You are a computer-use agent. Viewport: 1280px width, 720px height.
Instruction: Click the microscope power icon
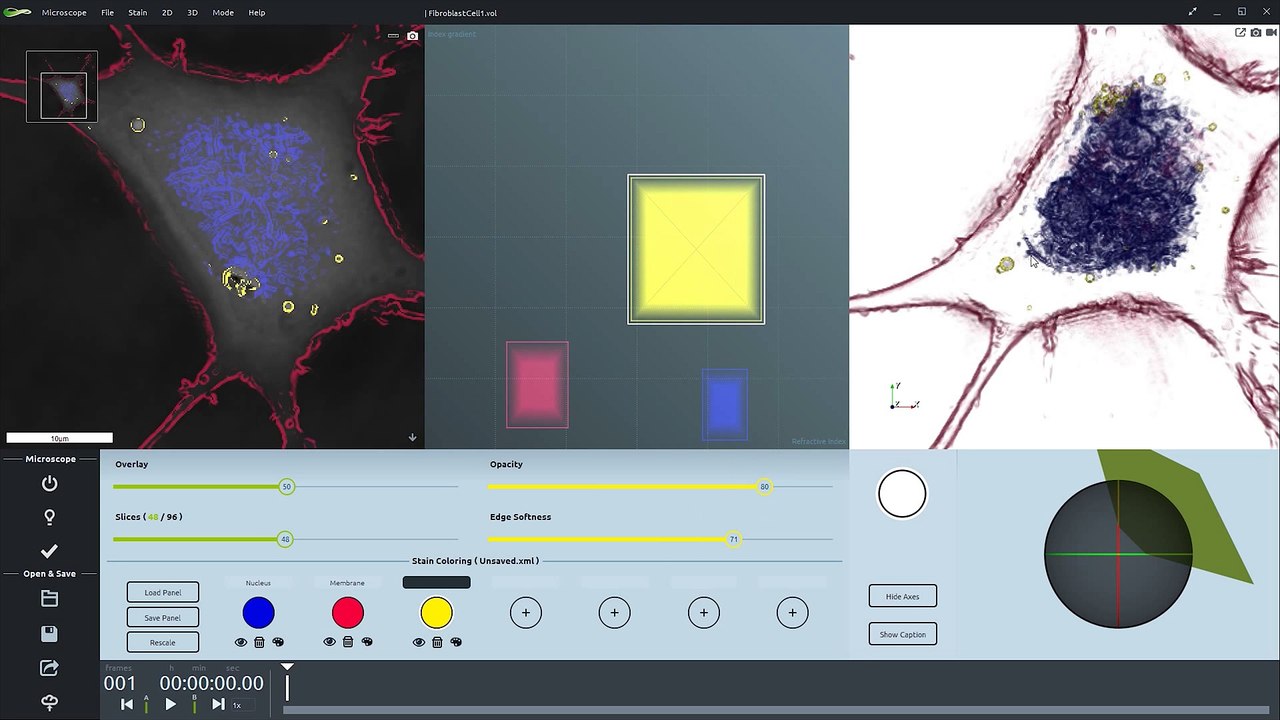(49, 484)
